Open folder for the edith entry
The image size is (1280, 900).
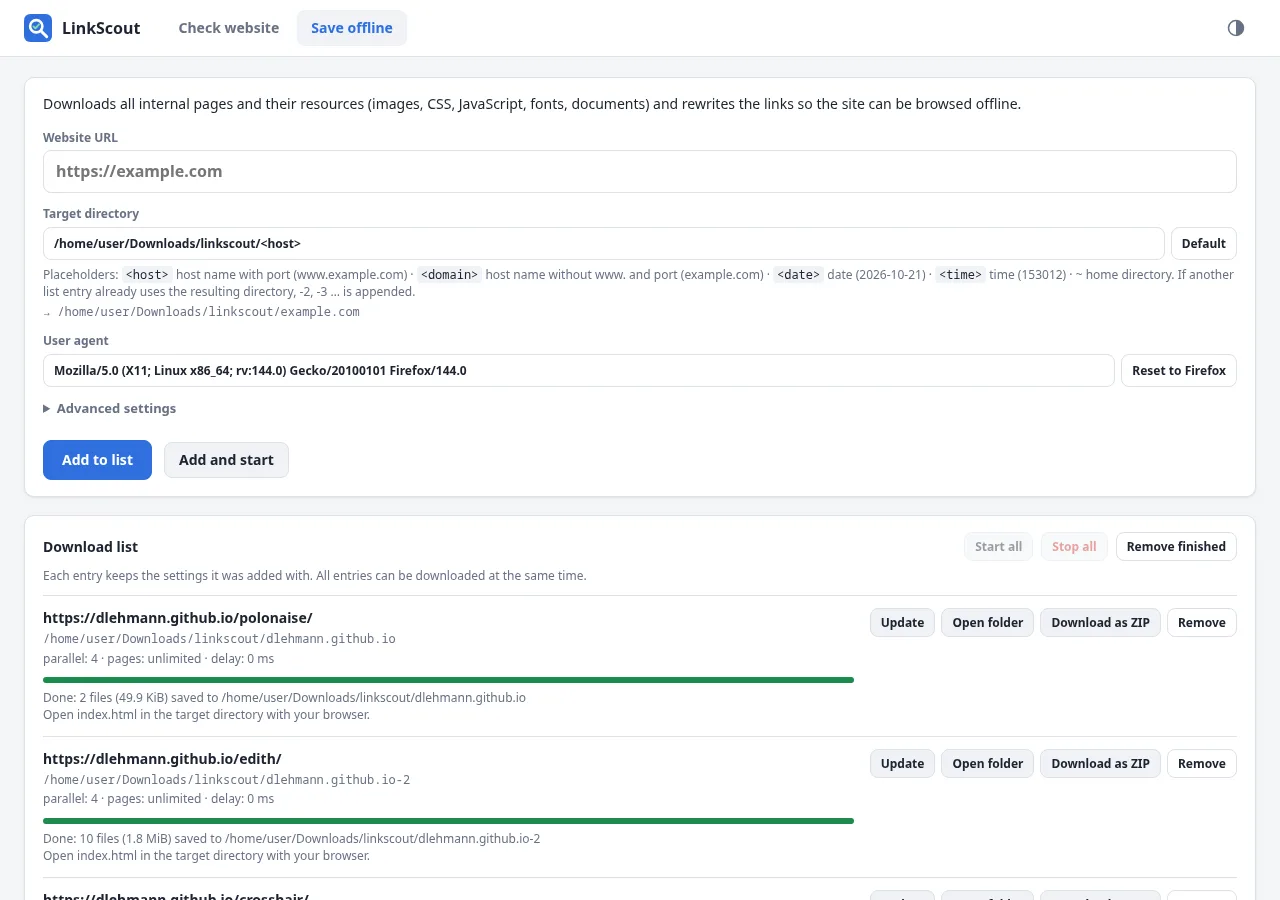coord(988,764)
